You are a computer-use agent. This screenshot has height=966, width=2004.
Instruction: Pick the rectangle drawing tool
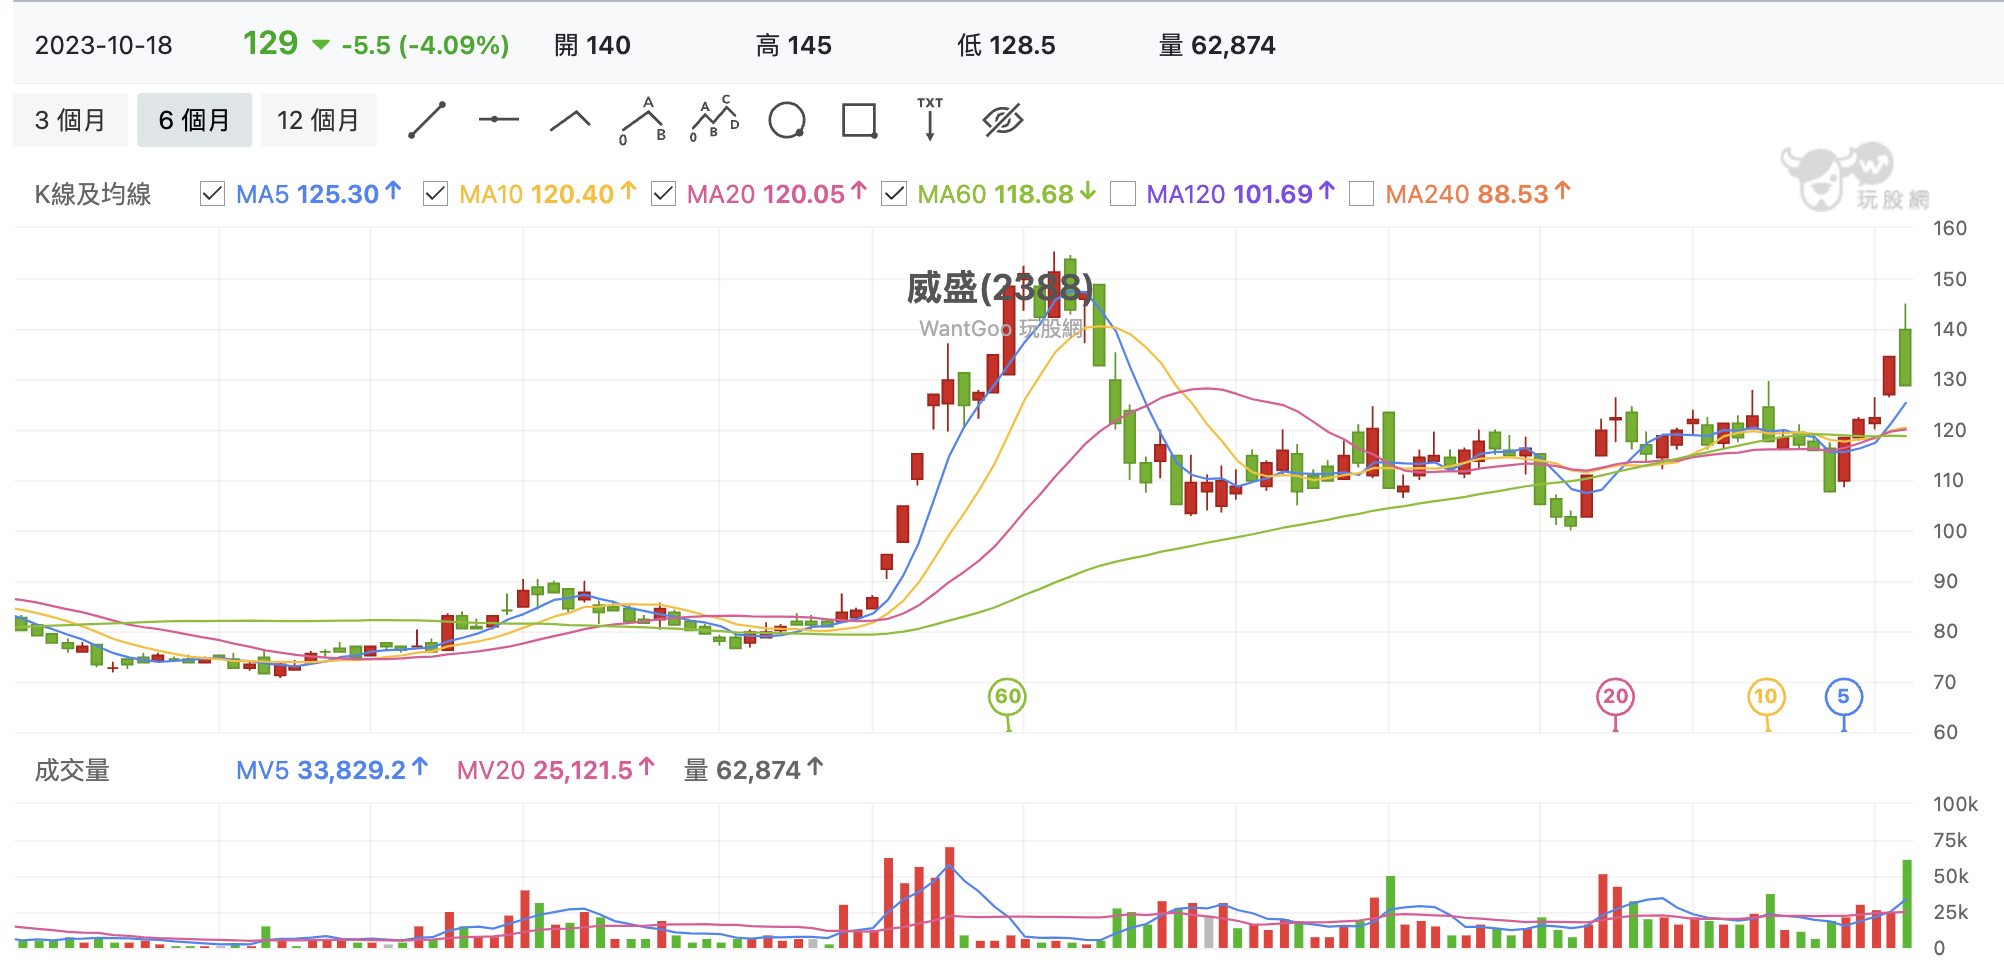tap(859, 120)
